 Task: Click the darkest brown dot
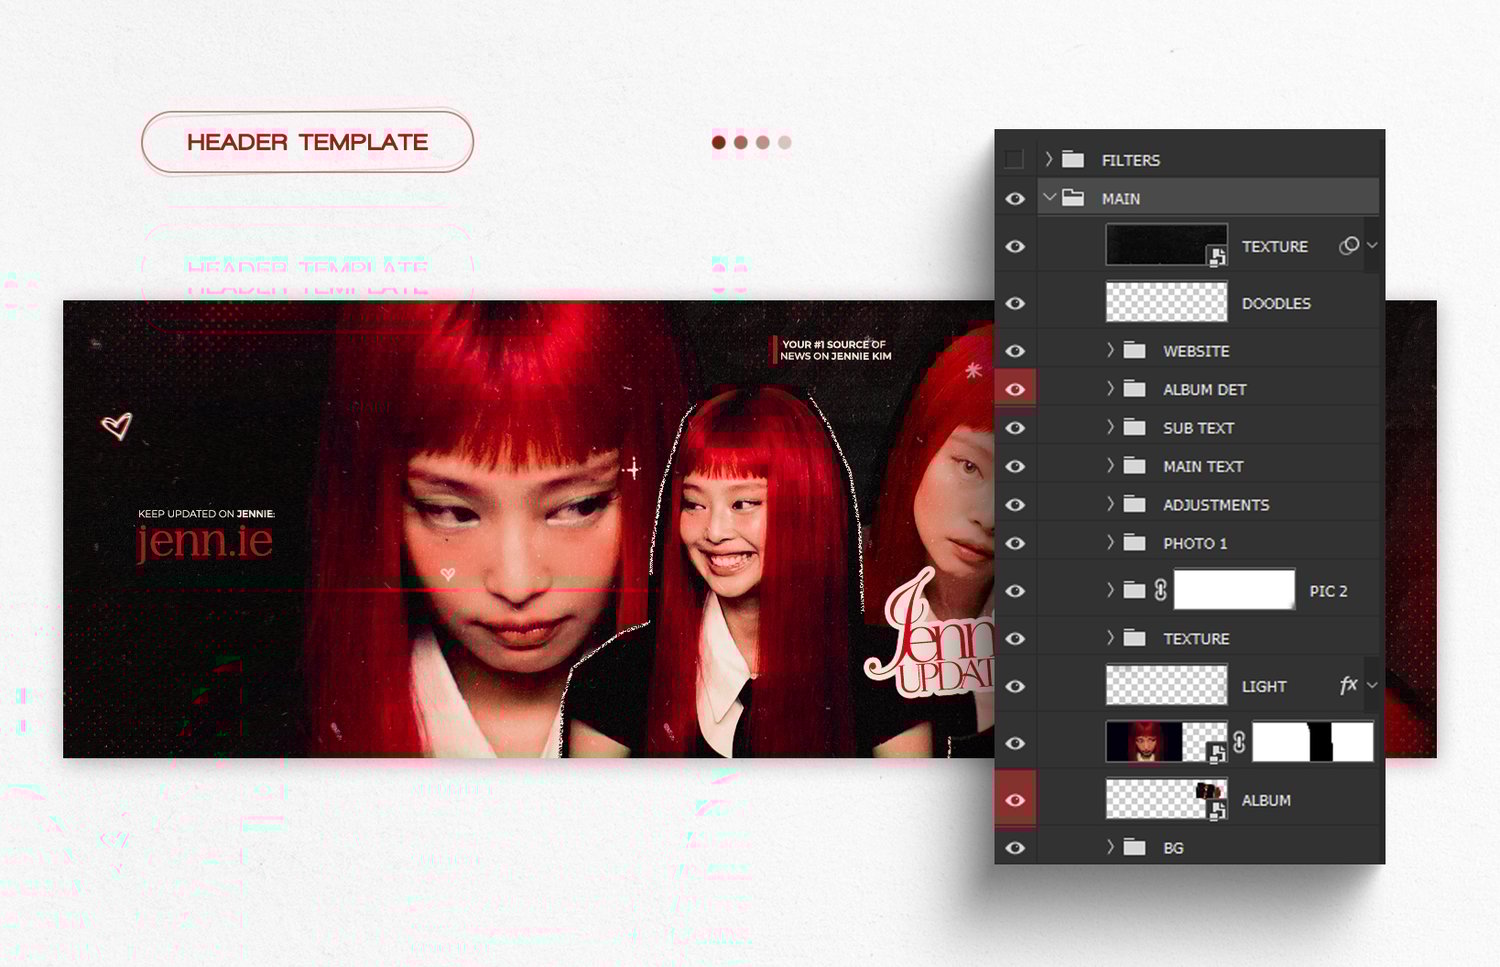718,142
